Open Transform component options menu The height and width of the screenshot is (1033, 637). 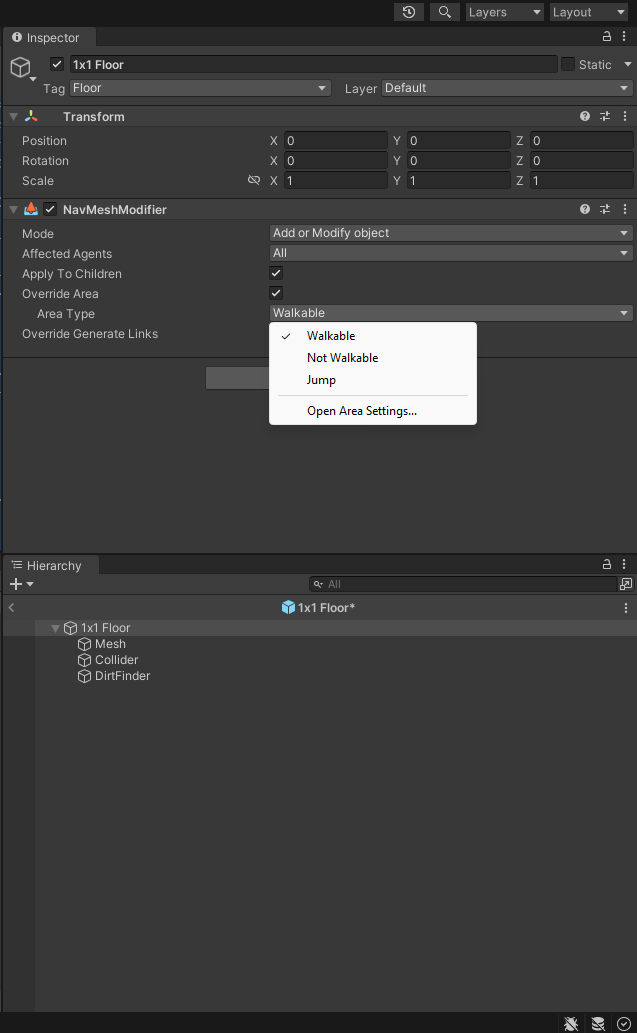(624, 117)
